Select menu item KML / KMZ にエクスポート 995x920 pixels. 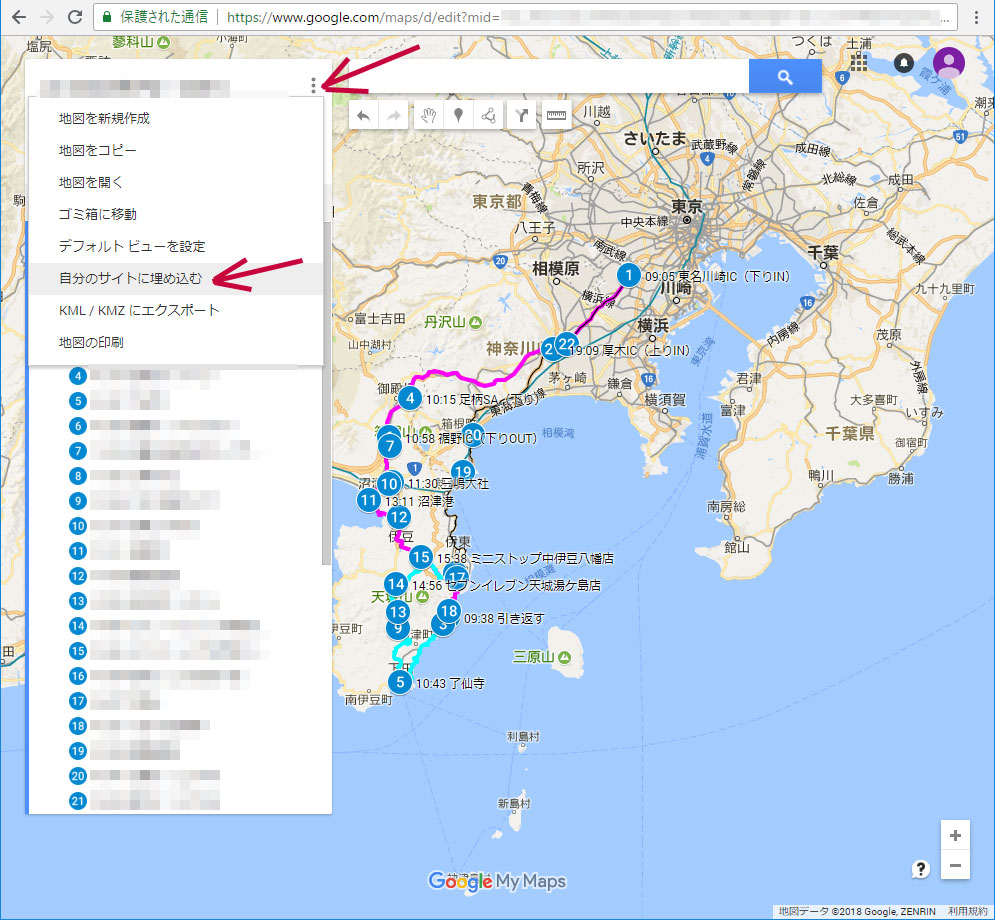click(x=176, y=310)
